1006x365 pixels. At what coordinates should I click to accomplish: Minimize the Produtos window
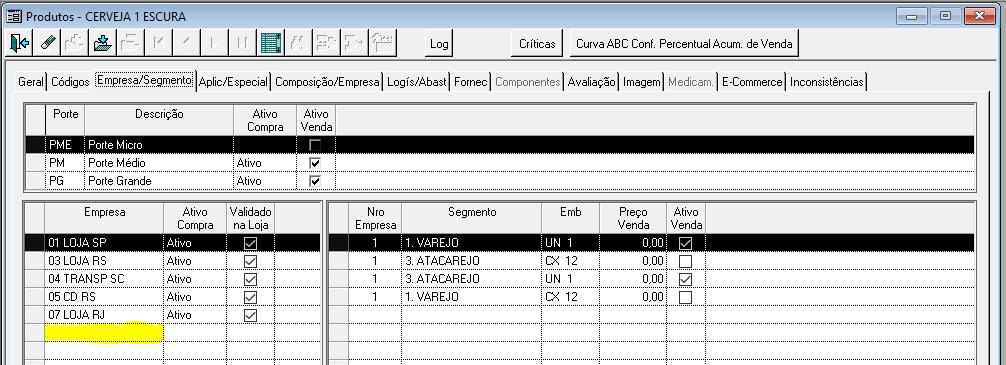click(911, 15)
